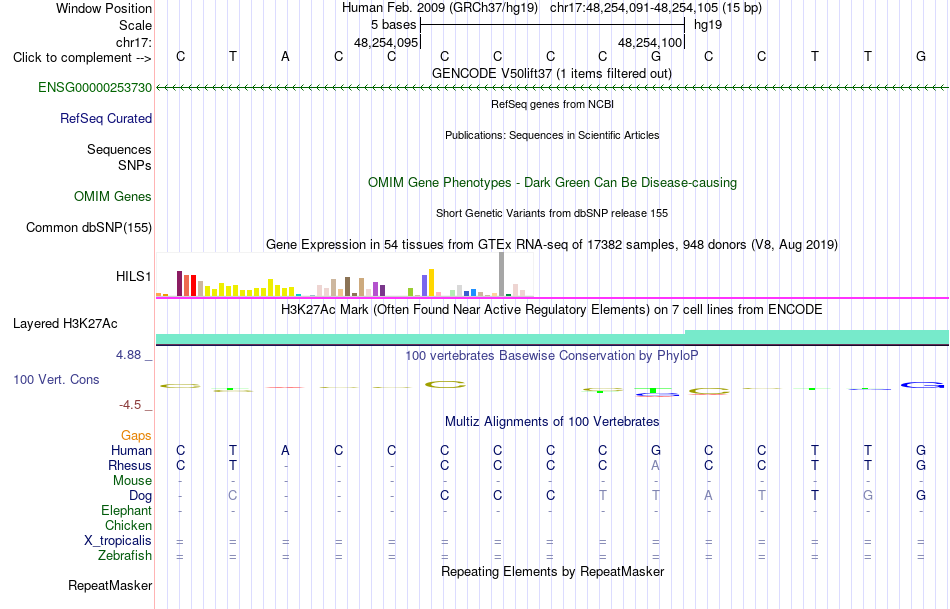950x609 pixels.
Task: Click the 4.88 PhyloP upper scale value
Action: (x=128, y=355)
